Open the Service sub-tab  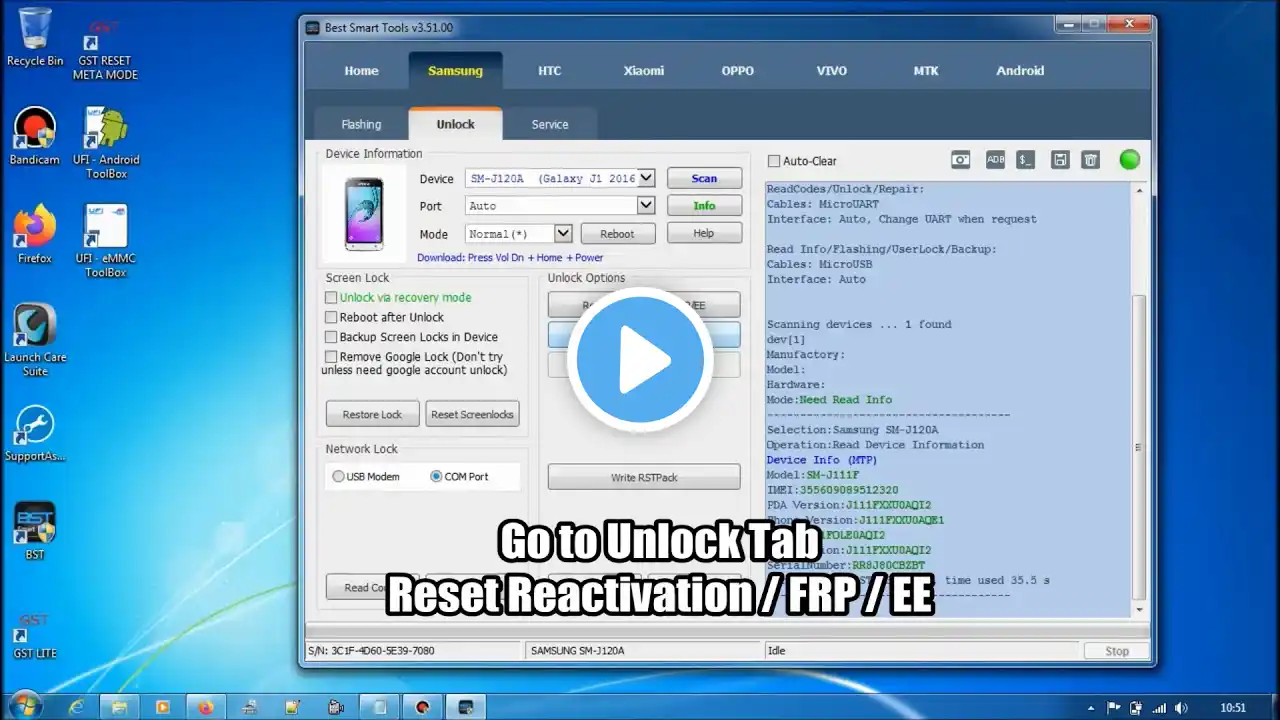click(549, 124)
